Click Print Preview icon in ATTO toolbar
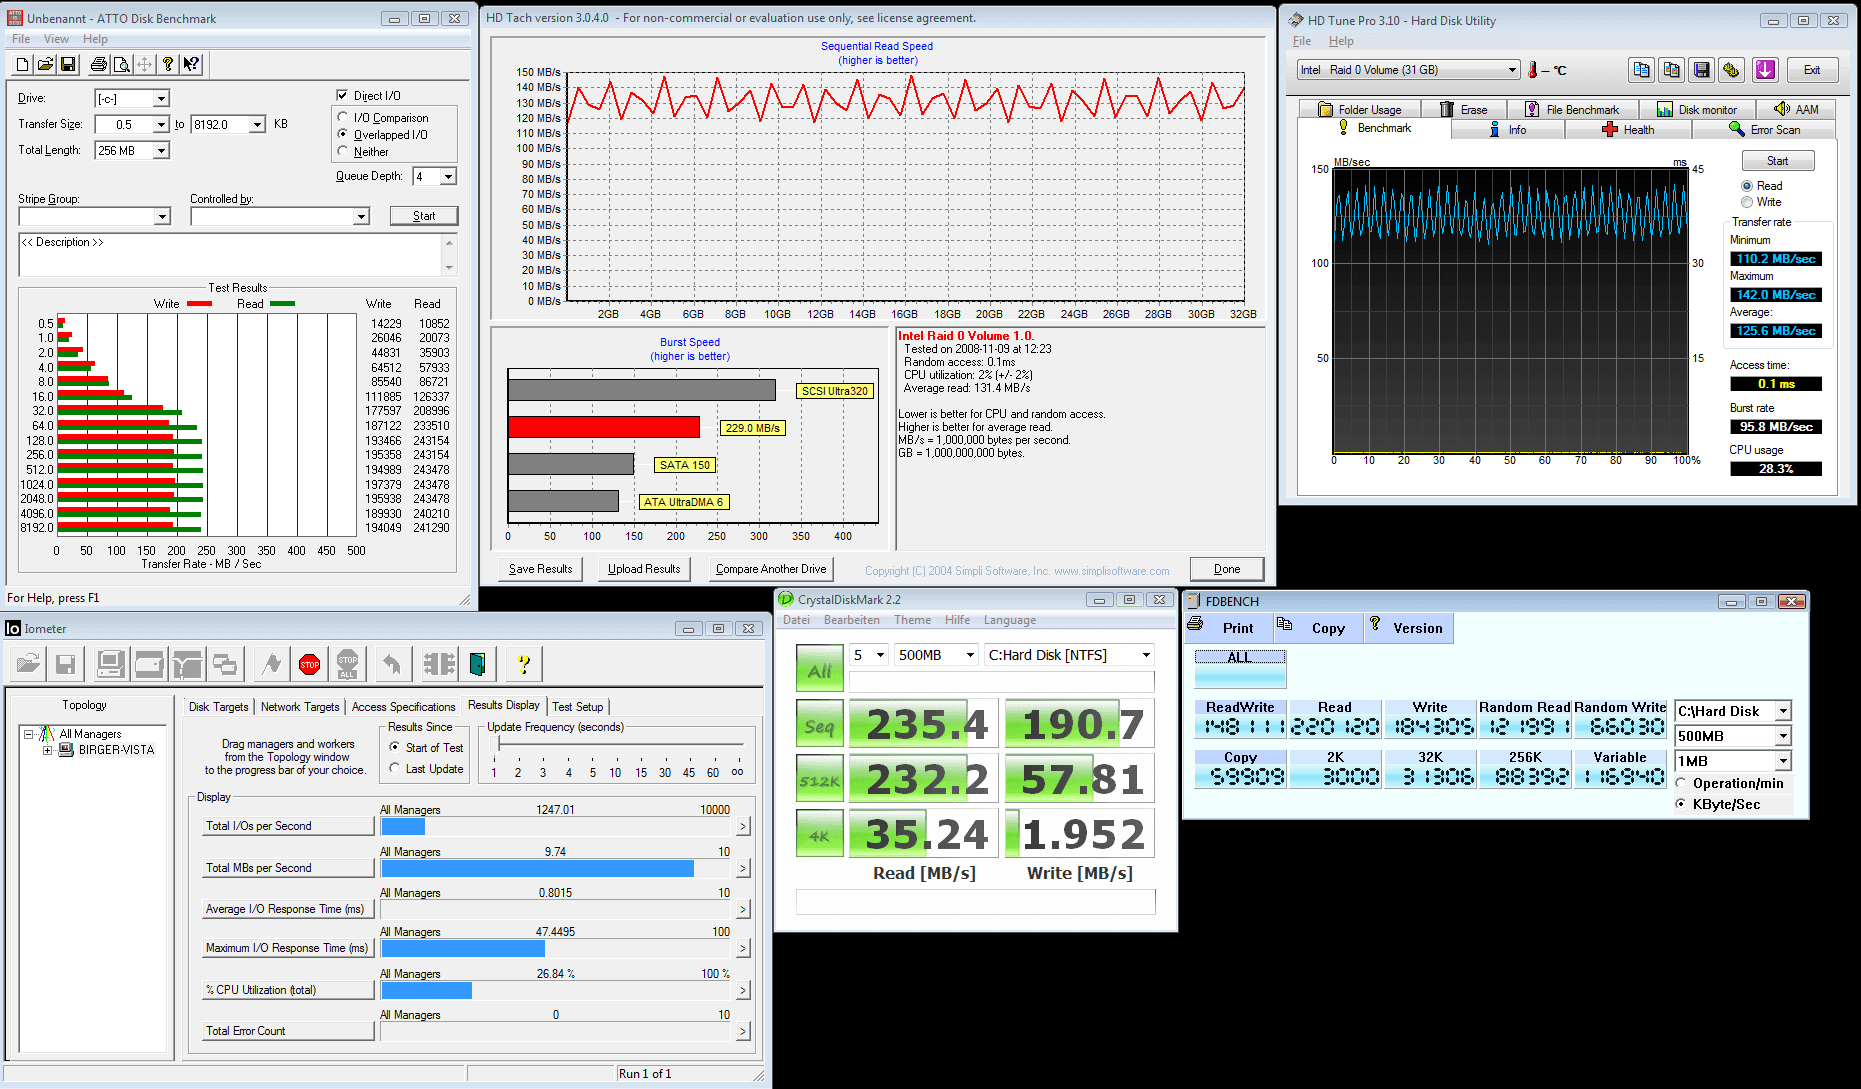Screen dimensions: 1861x1089 (121, 64)
